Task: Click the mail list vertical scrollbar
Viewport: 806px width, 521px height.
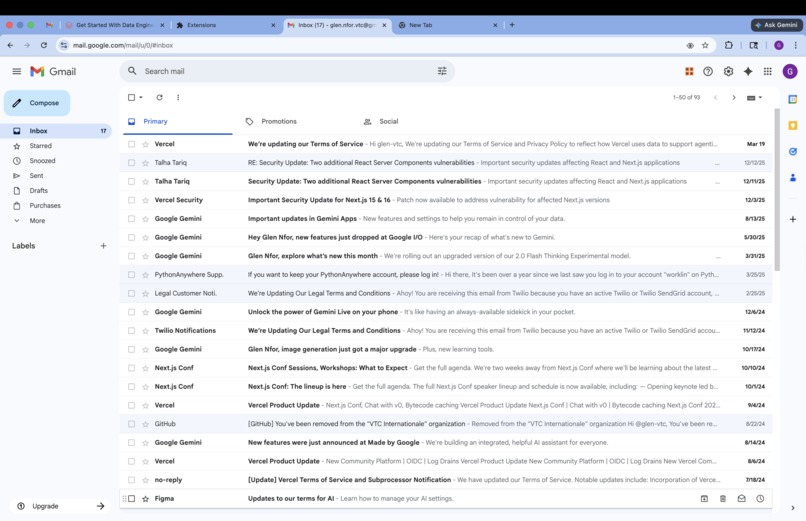Action: click(x=777, y=190)
